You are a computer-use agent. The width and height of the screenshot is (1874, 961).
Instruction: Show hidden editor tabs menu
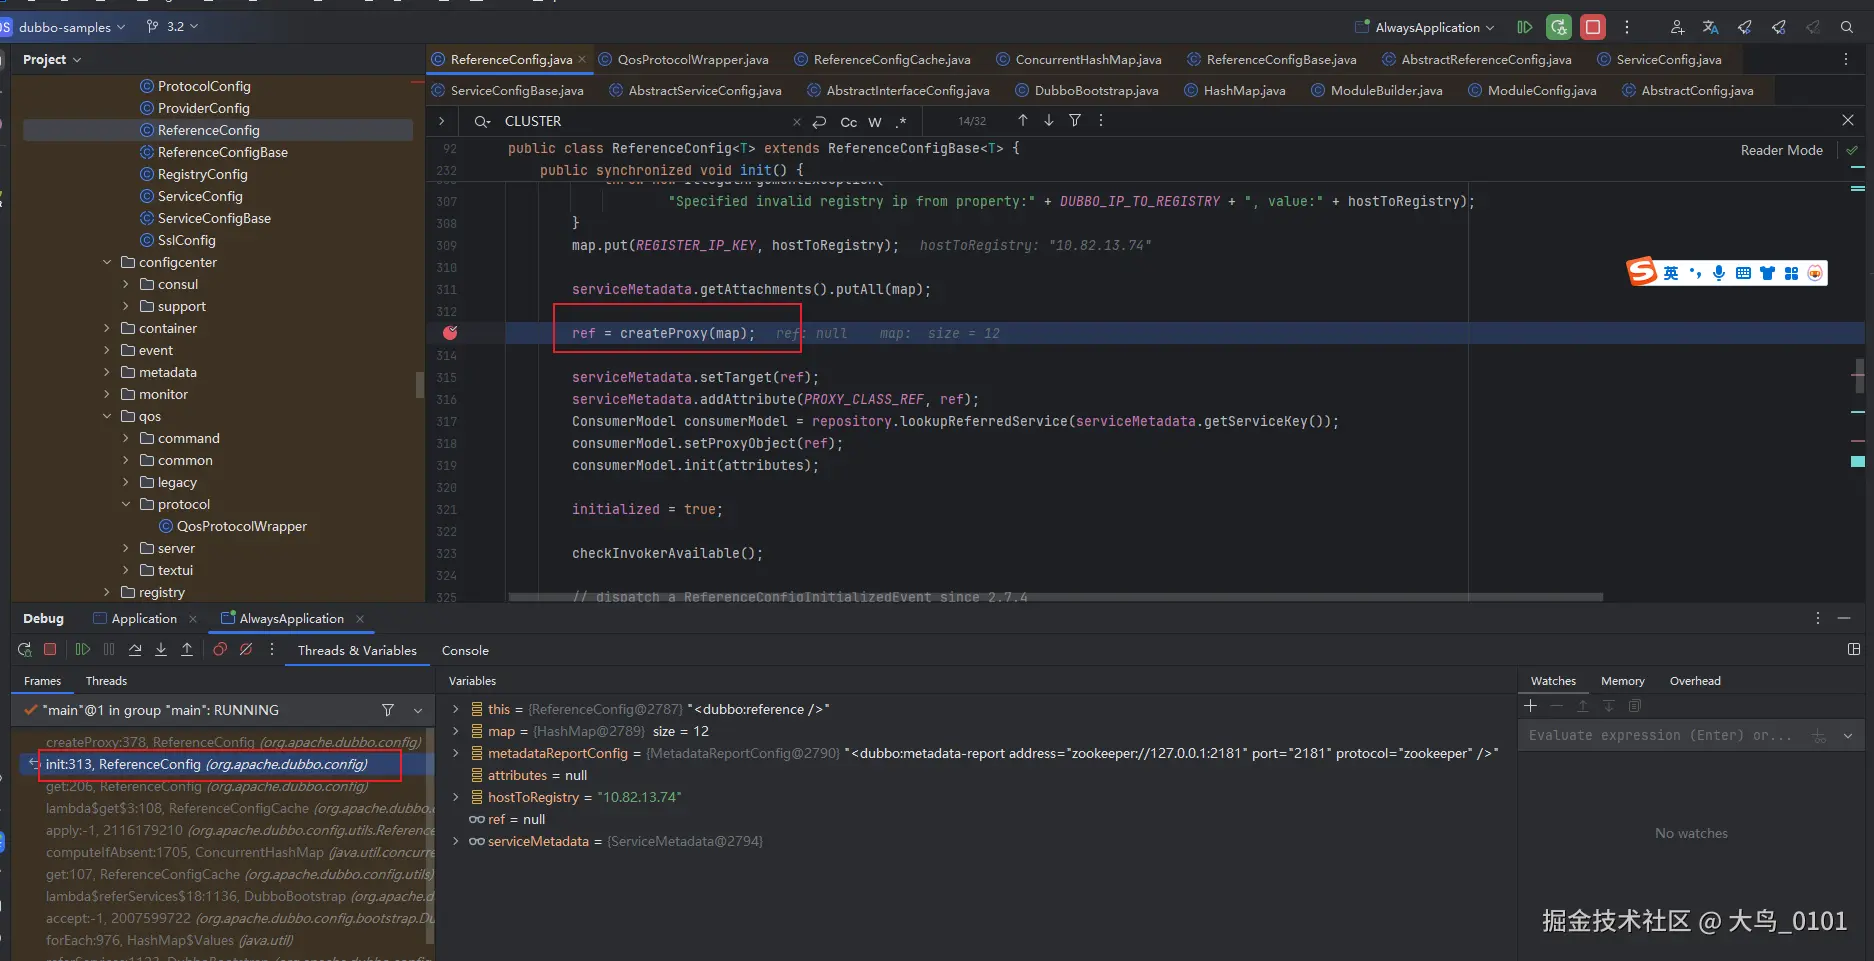(1846, 60)
